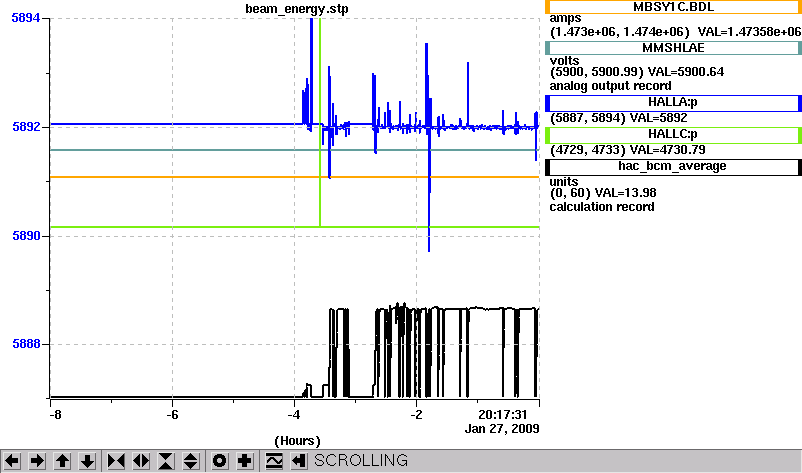This screenshot has width=802, height=473.
Task: Click the arrow-to-bar scrolling mode icon
Action: coord(299,461)
